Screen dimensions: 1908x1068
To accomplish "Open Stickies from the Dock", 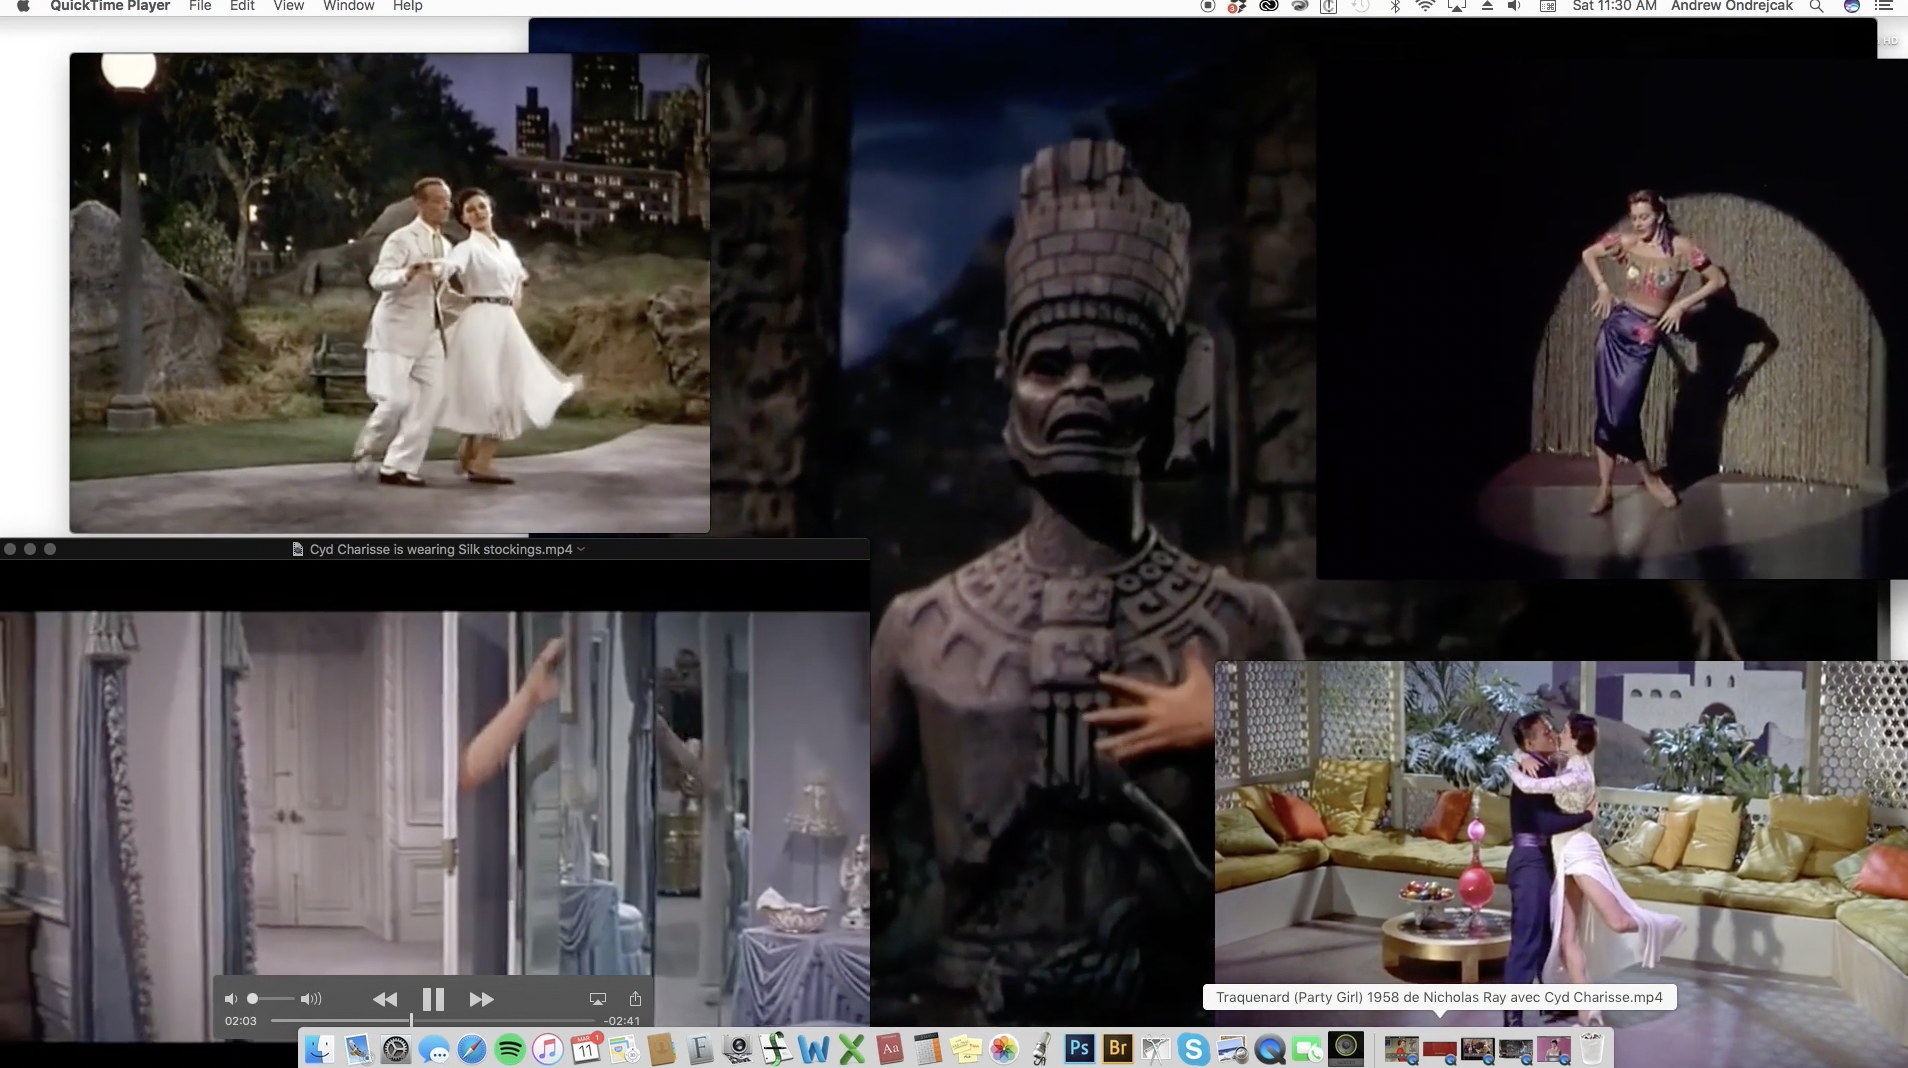I will pyautogui.click(x=966, y=1049).
